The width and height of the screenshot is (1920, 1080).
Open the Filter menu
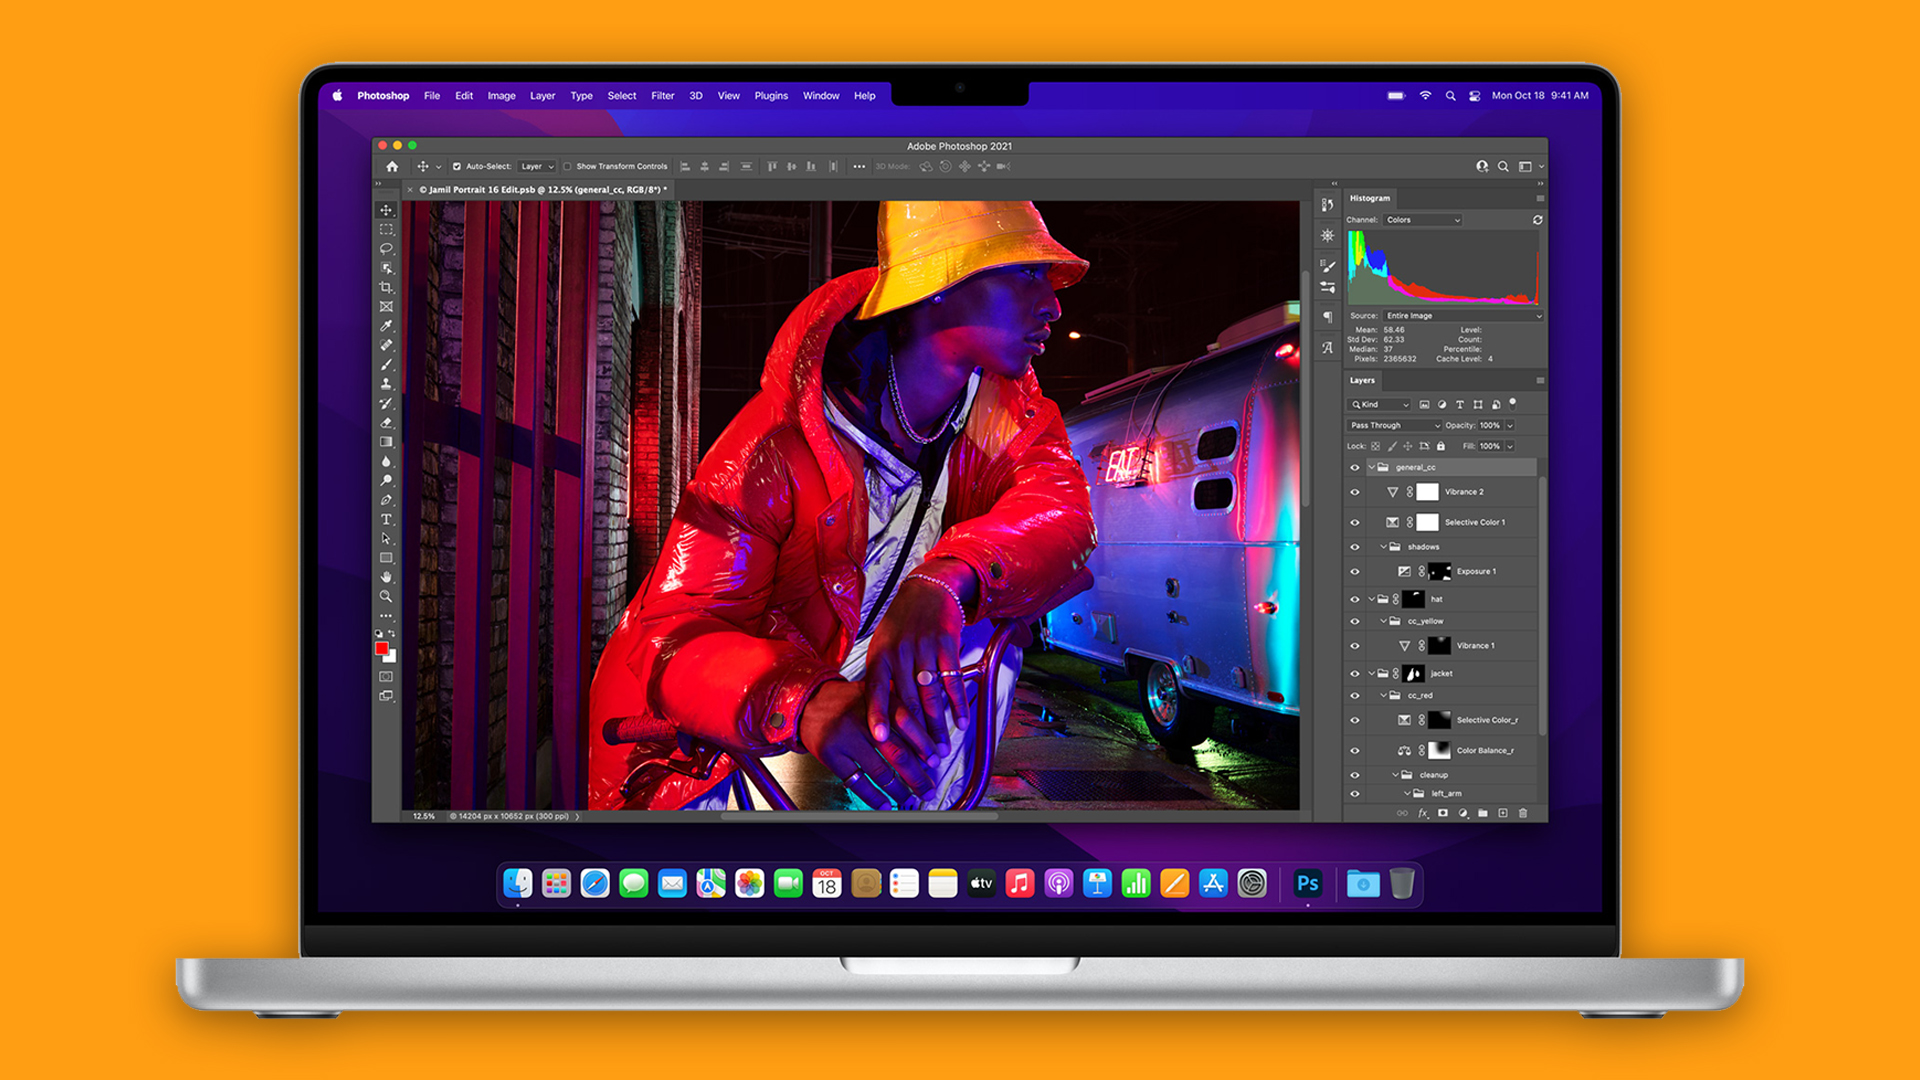coord(661,95)
